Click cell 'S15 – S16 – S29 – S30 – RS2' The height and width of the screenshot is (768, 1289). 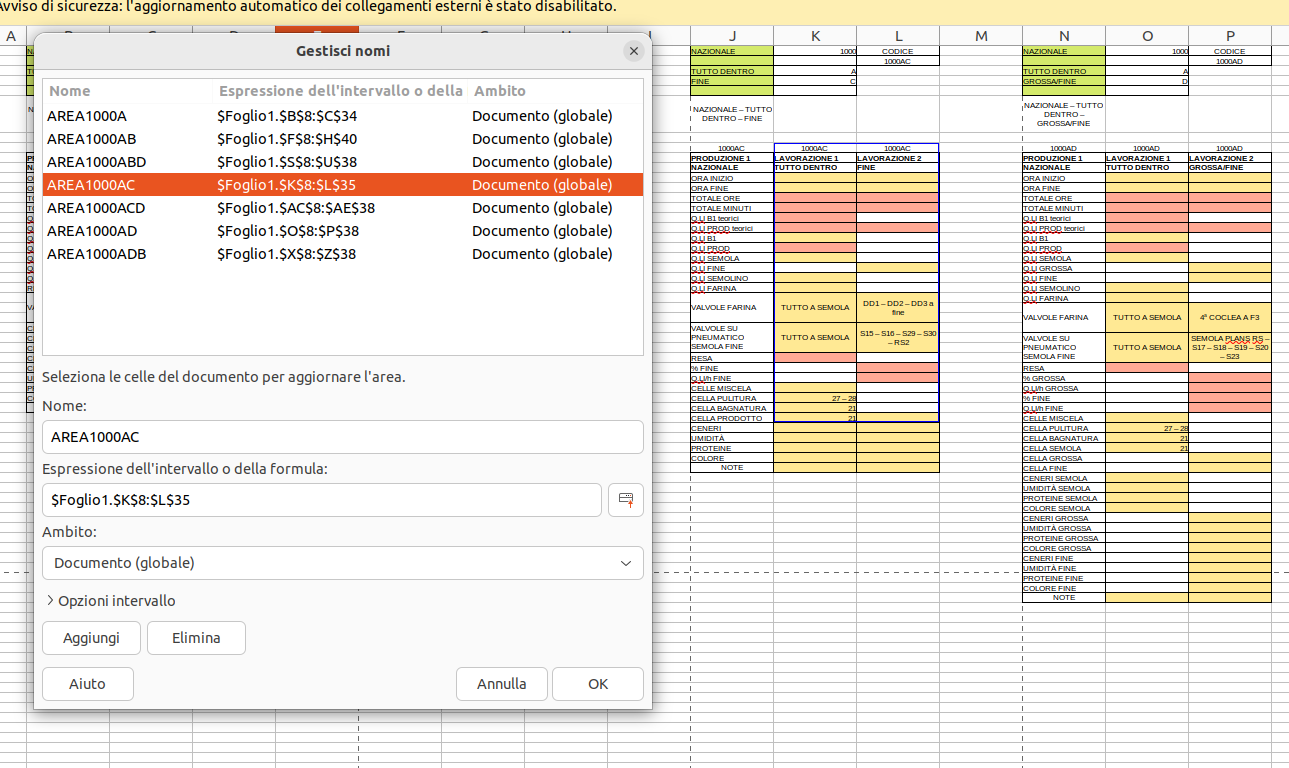point(898,337)
